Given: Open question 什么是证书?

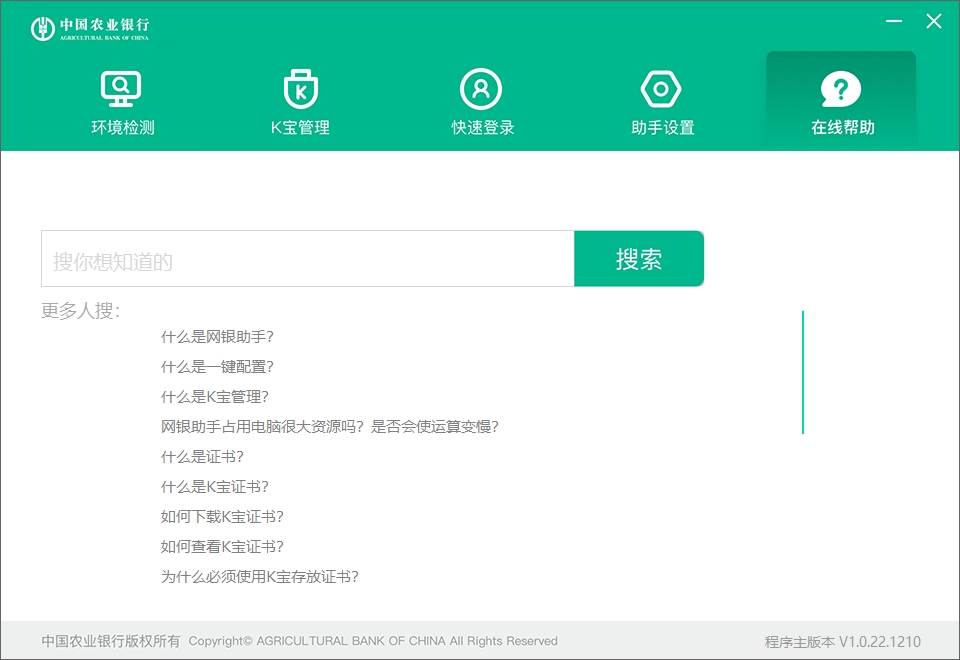Looking at the screenshot, I should (202, 457).
